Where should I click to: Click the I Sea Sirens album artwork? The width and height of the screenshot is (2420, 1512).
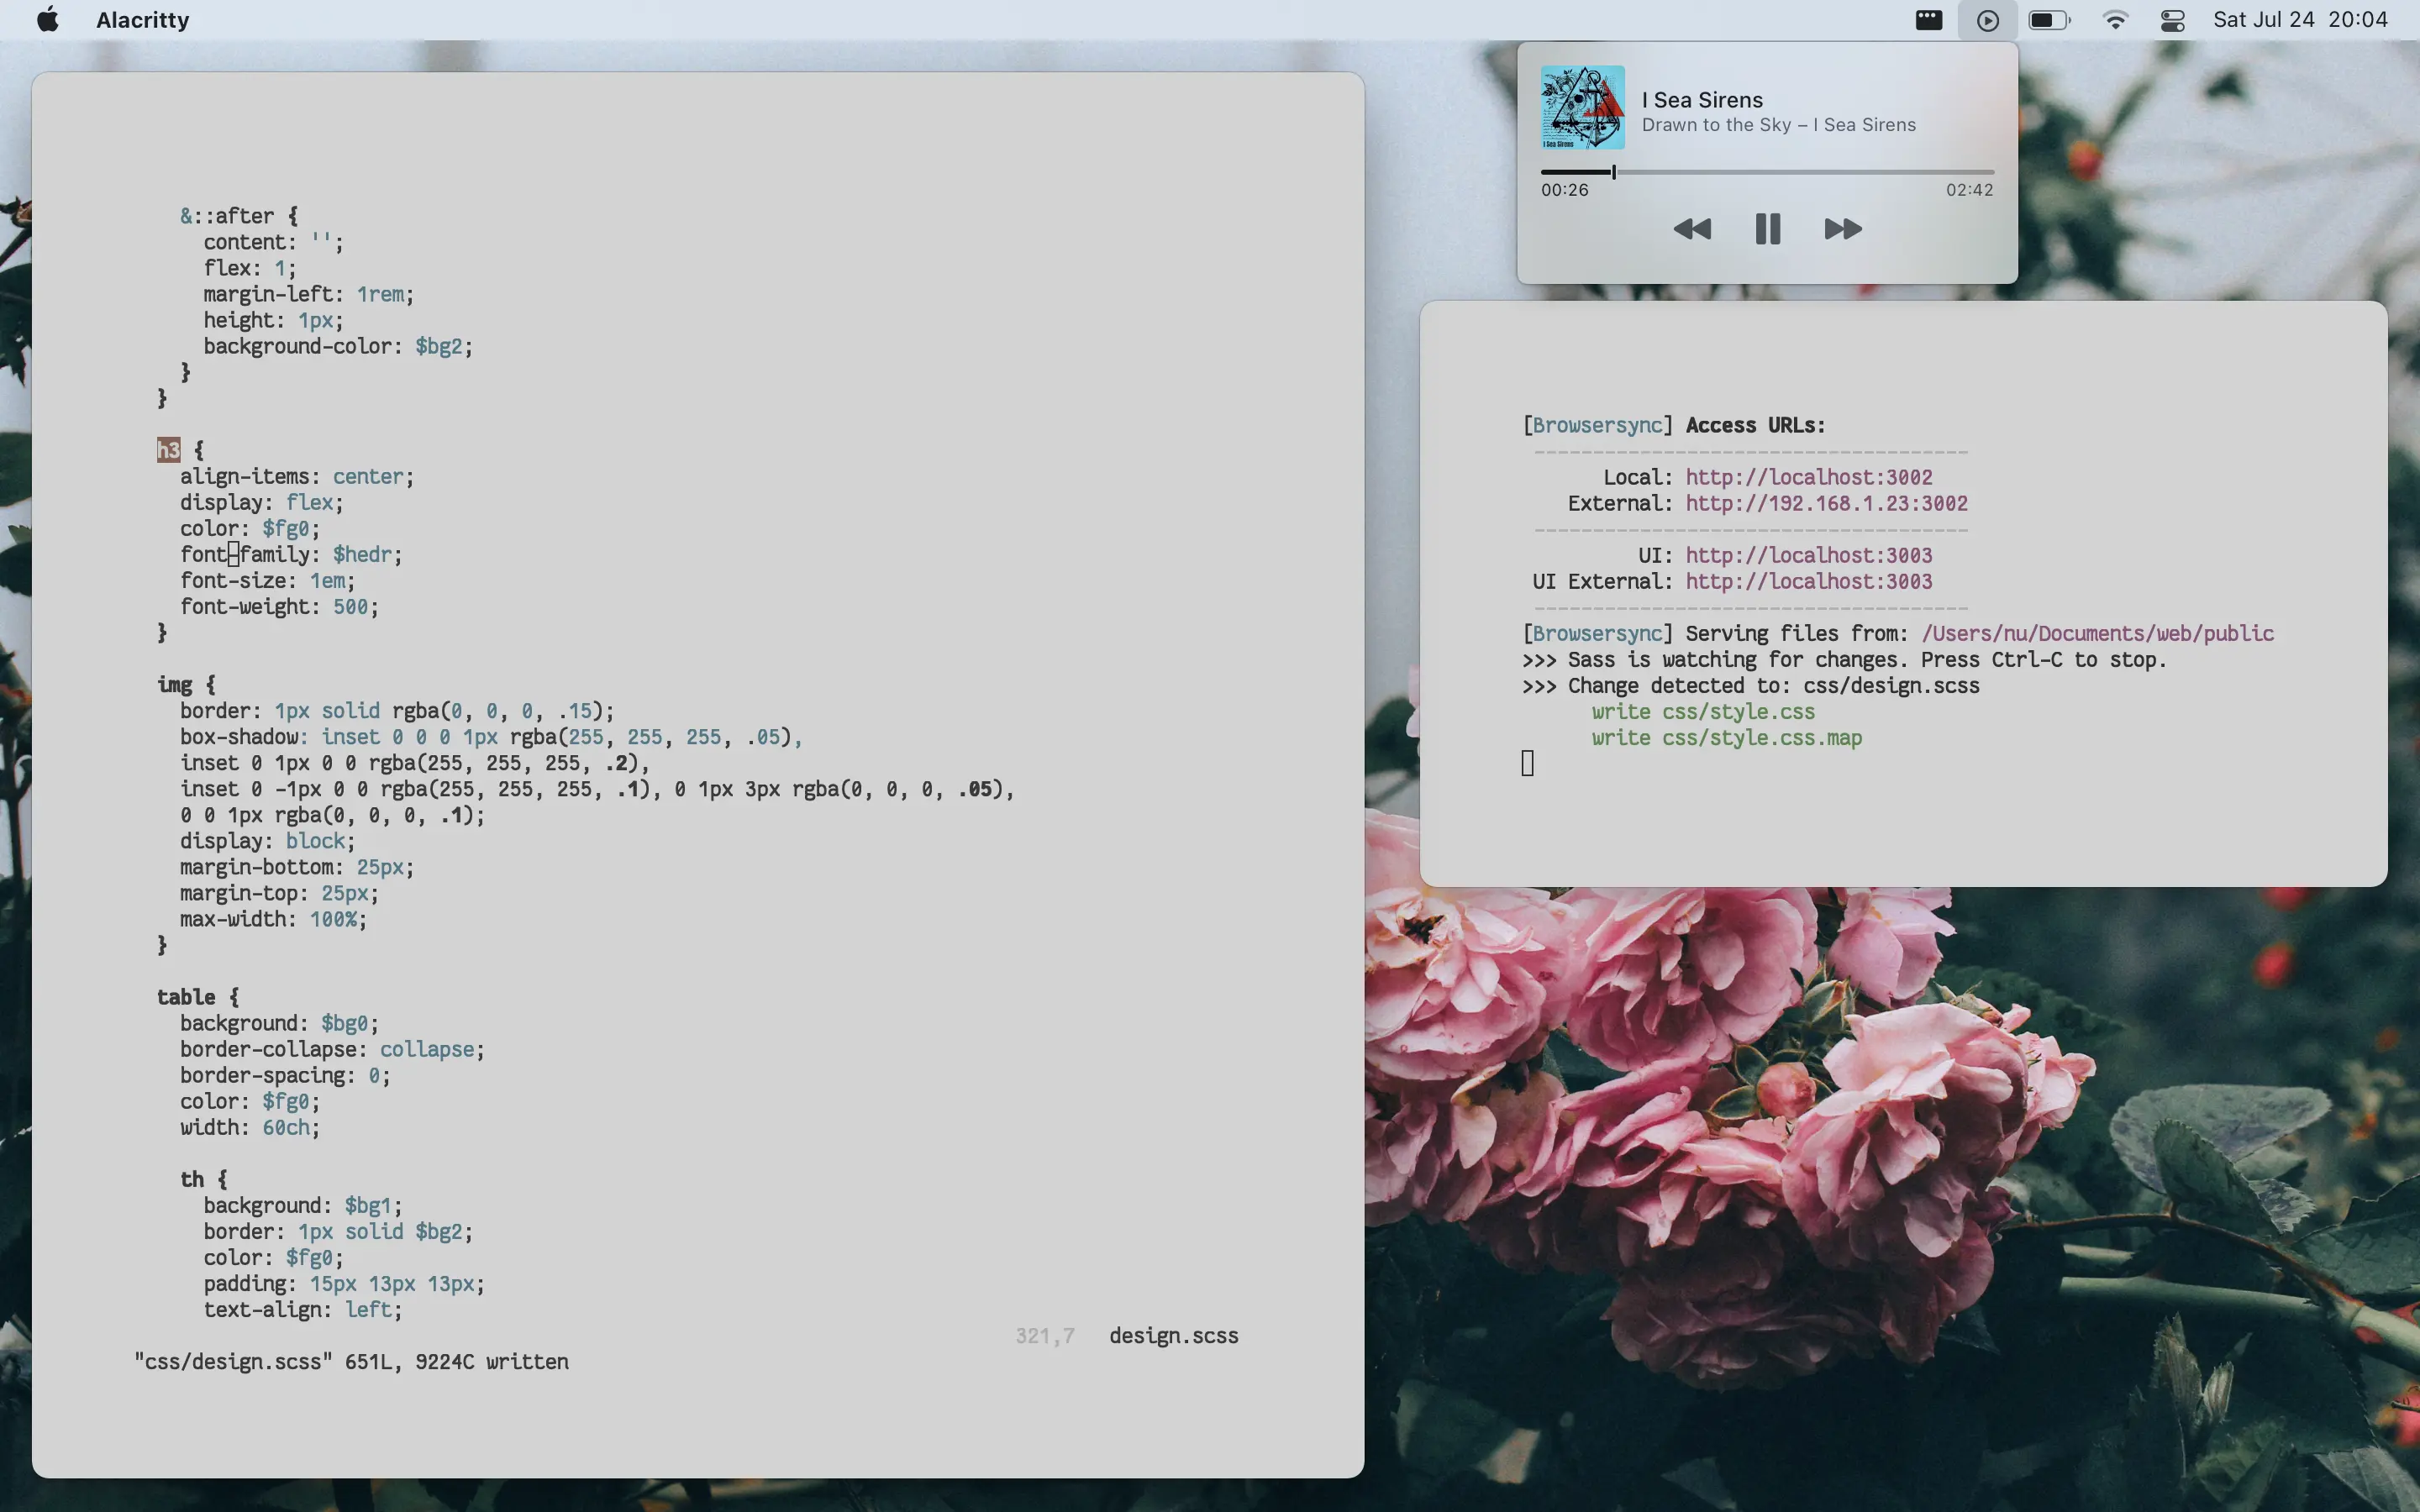coord(1582,107)
